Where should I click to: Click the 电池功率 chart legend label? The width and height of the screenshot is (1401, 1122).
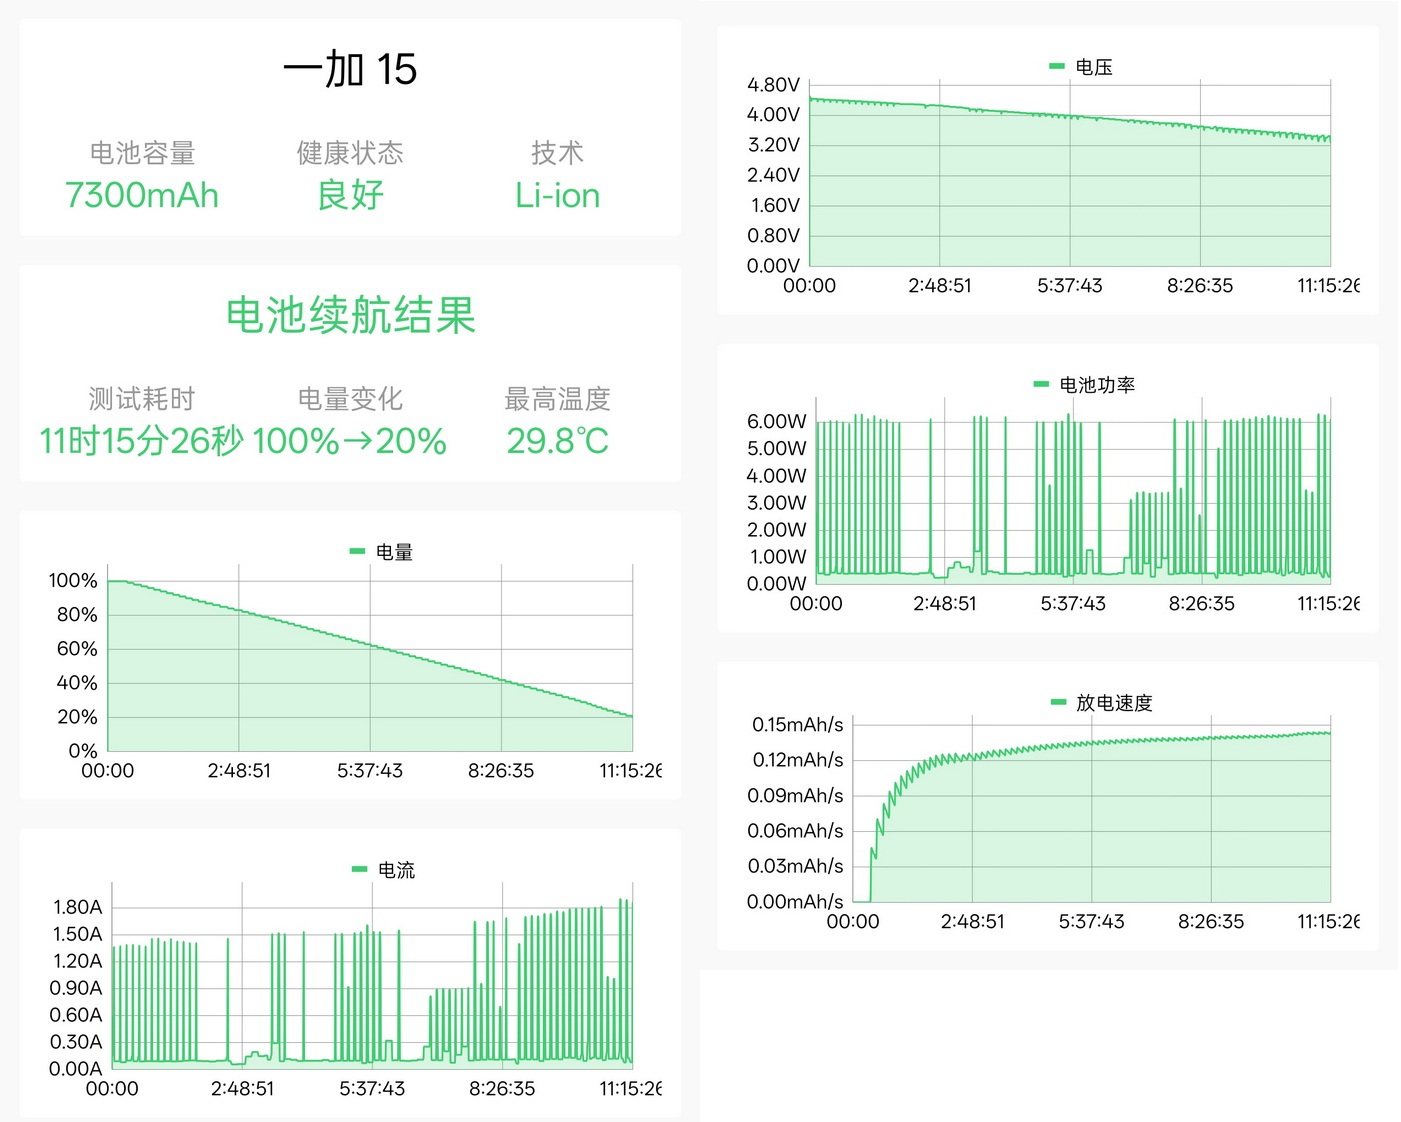coord(1097,385)
